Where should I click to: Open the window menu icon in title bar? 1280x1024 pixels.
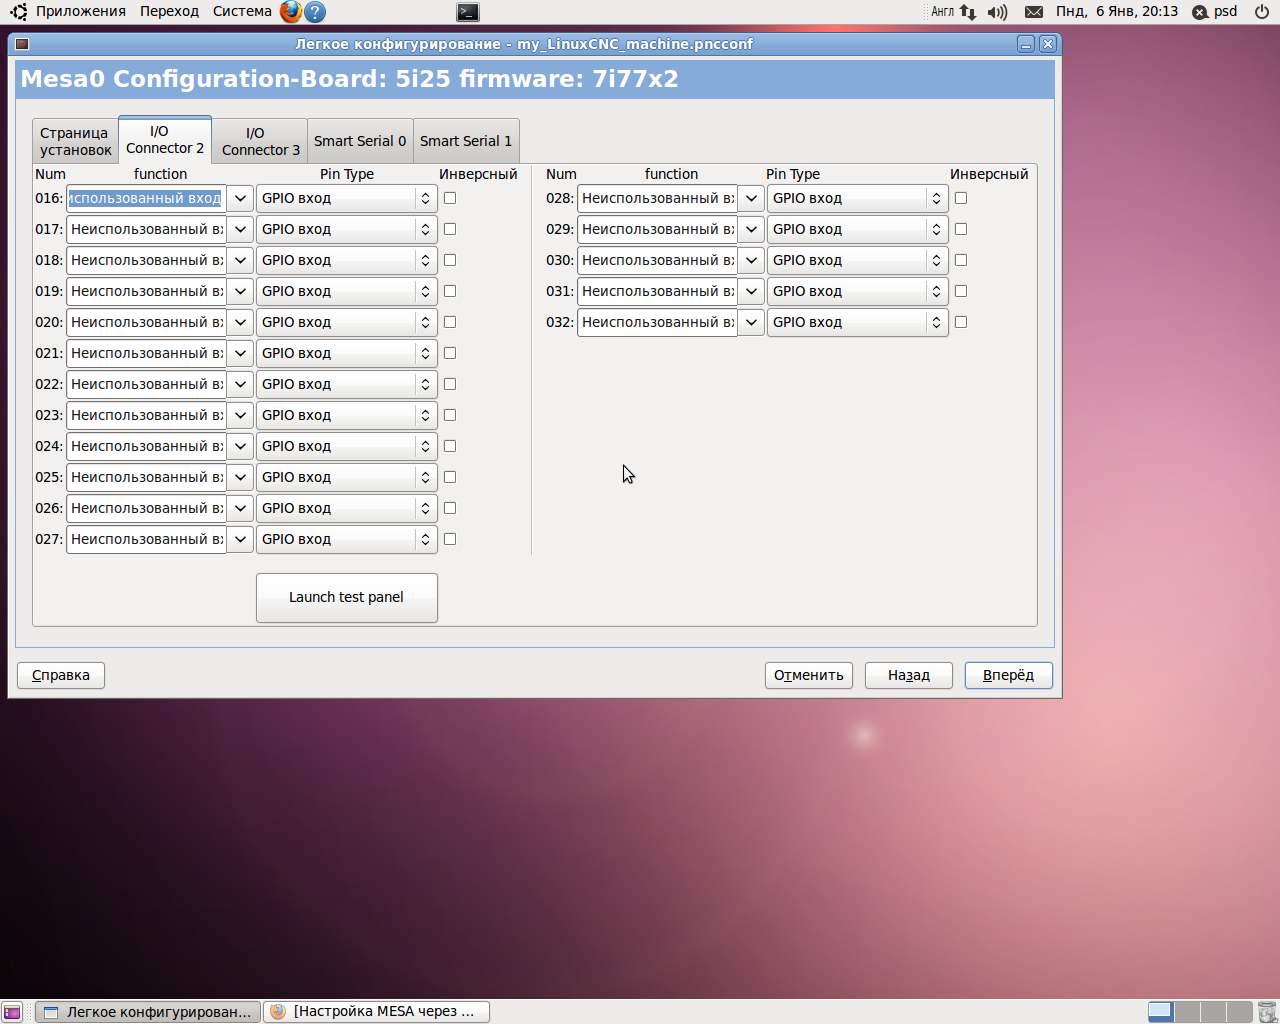click(x=22, y=44)
